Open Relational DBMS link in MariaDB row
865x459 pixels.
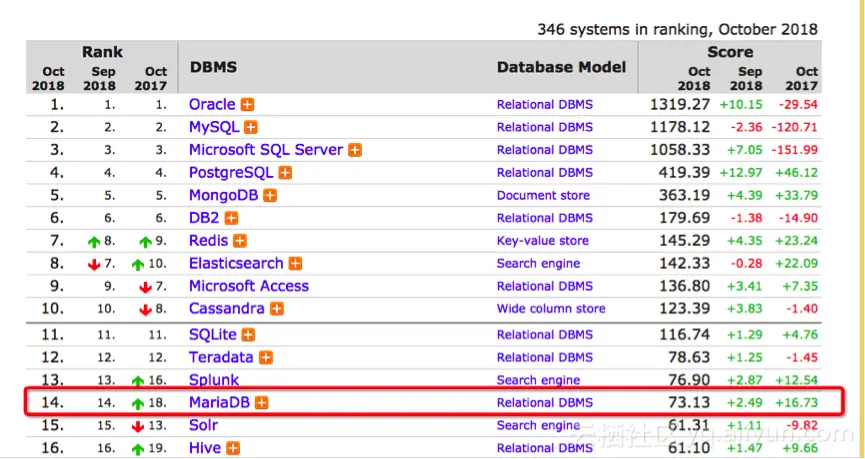point(544,403)
